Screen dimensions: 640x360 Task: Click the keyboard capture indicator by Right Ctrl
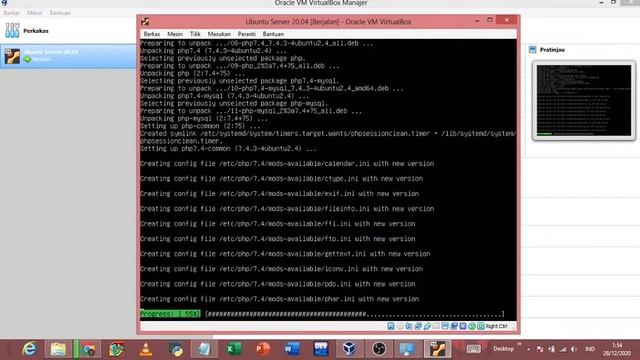(481, 326)
